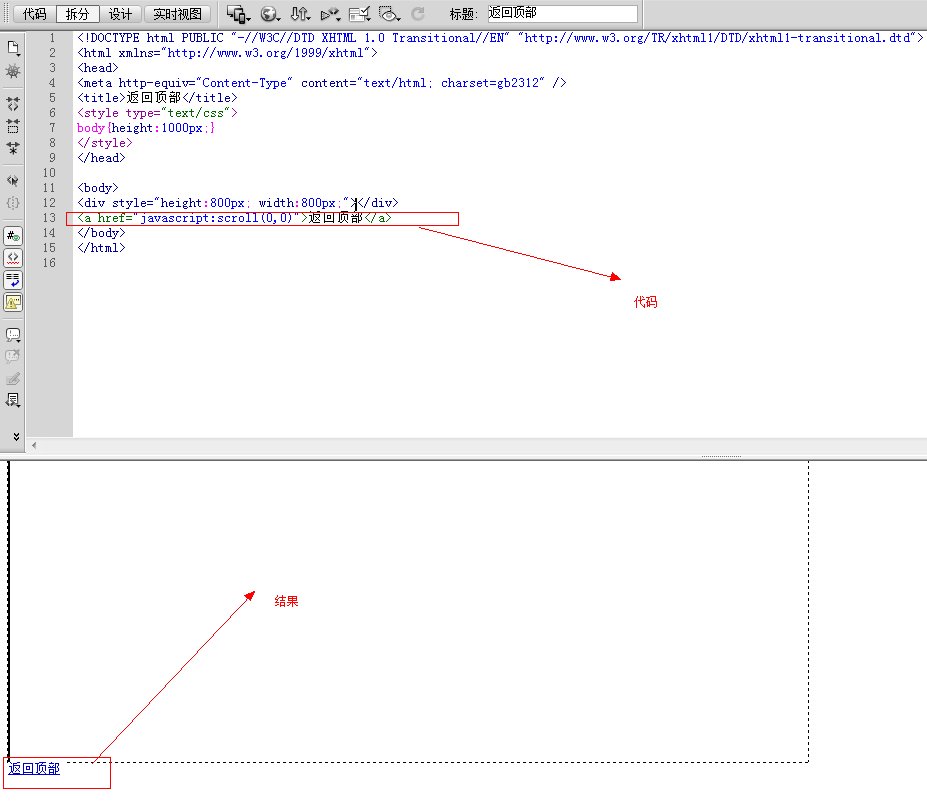Click the W3C validation icon

[x=329, y=14]
